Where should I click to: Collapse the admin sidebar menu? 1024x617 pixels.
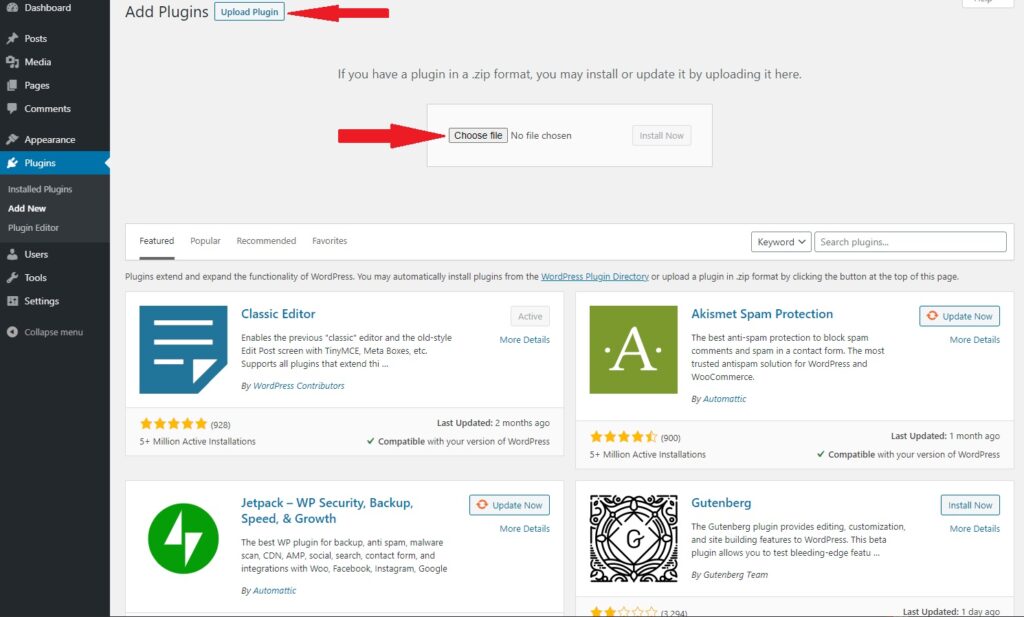tap(54, 332)
